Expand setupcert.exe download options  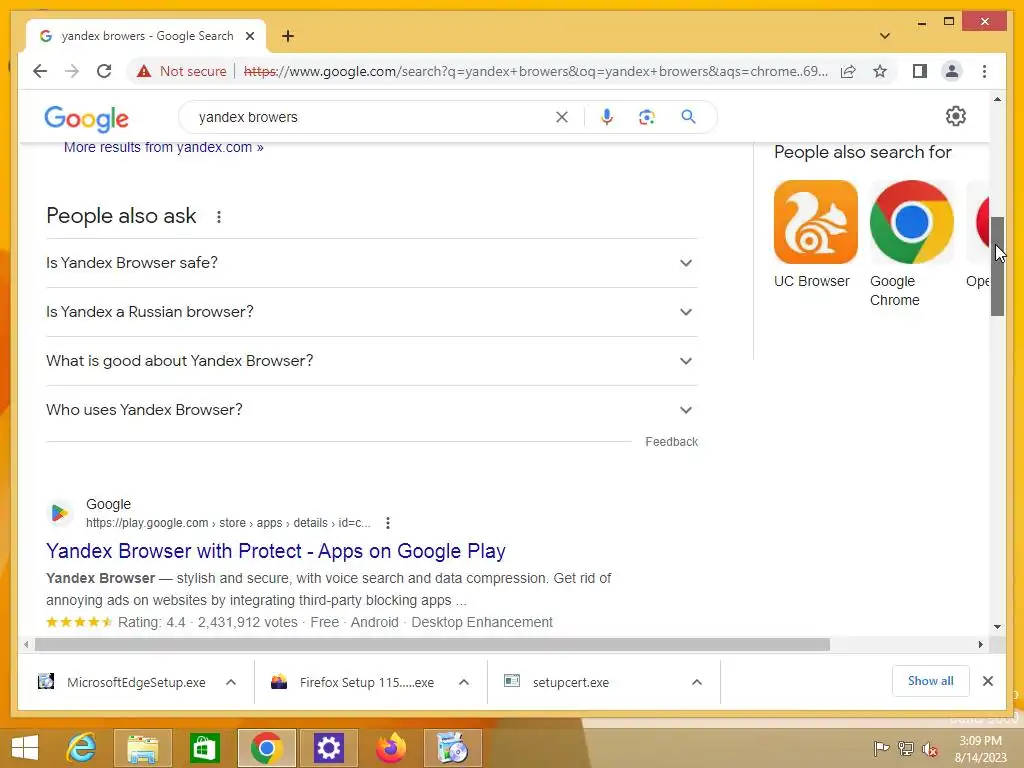click(x=697, y=682)
